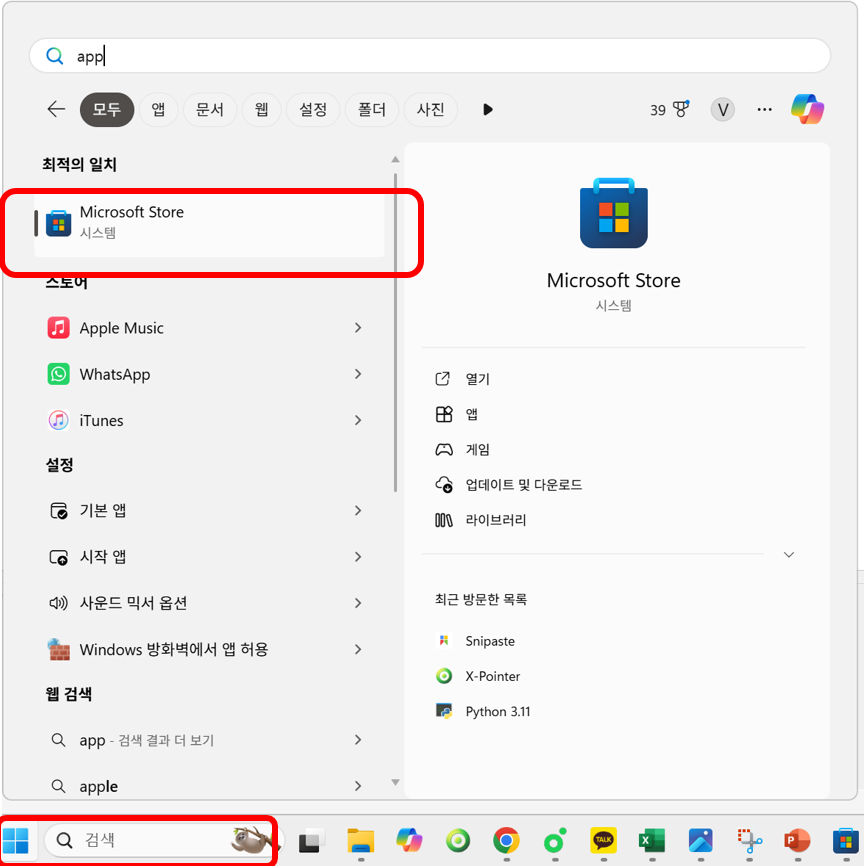Open Copilot from the taskbar
Image resolution: width=865 pixels, height=866 pixels.
409,841
